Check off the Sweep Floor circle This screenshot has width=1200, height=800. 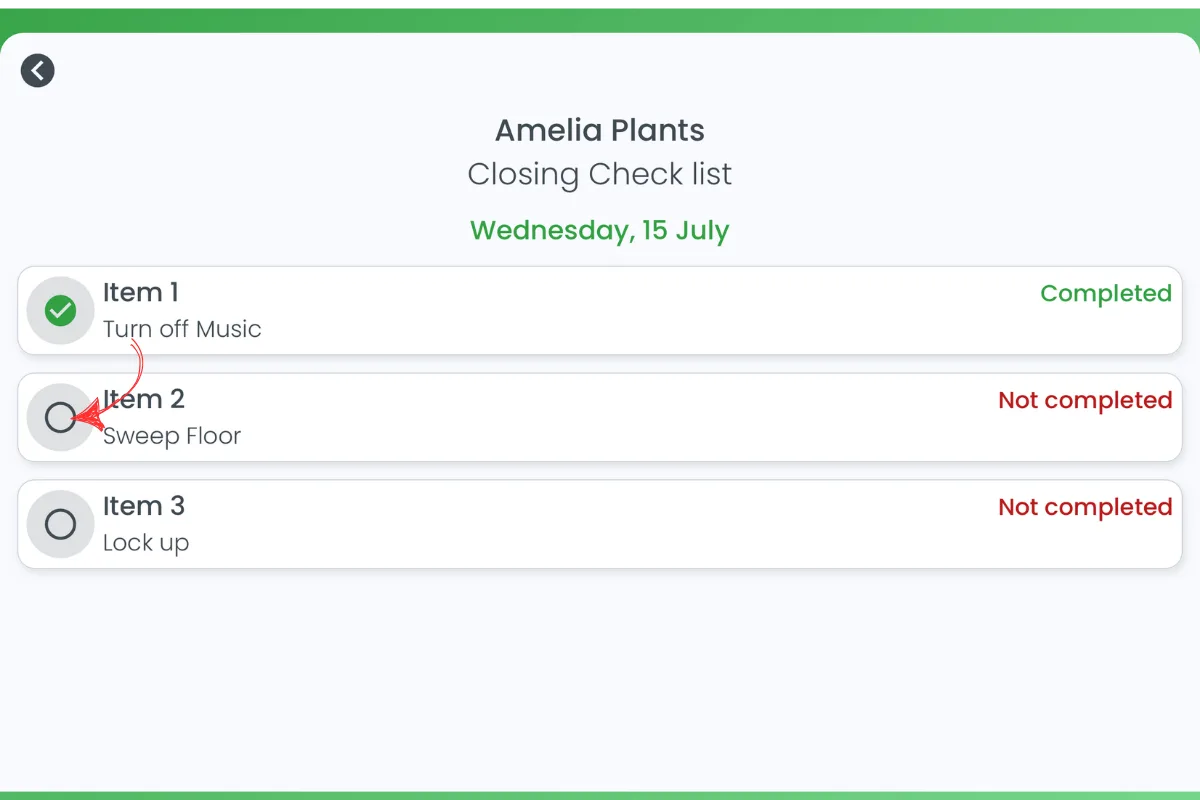61,418
